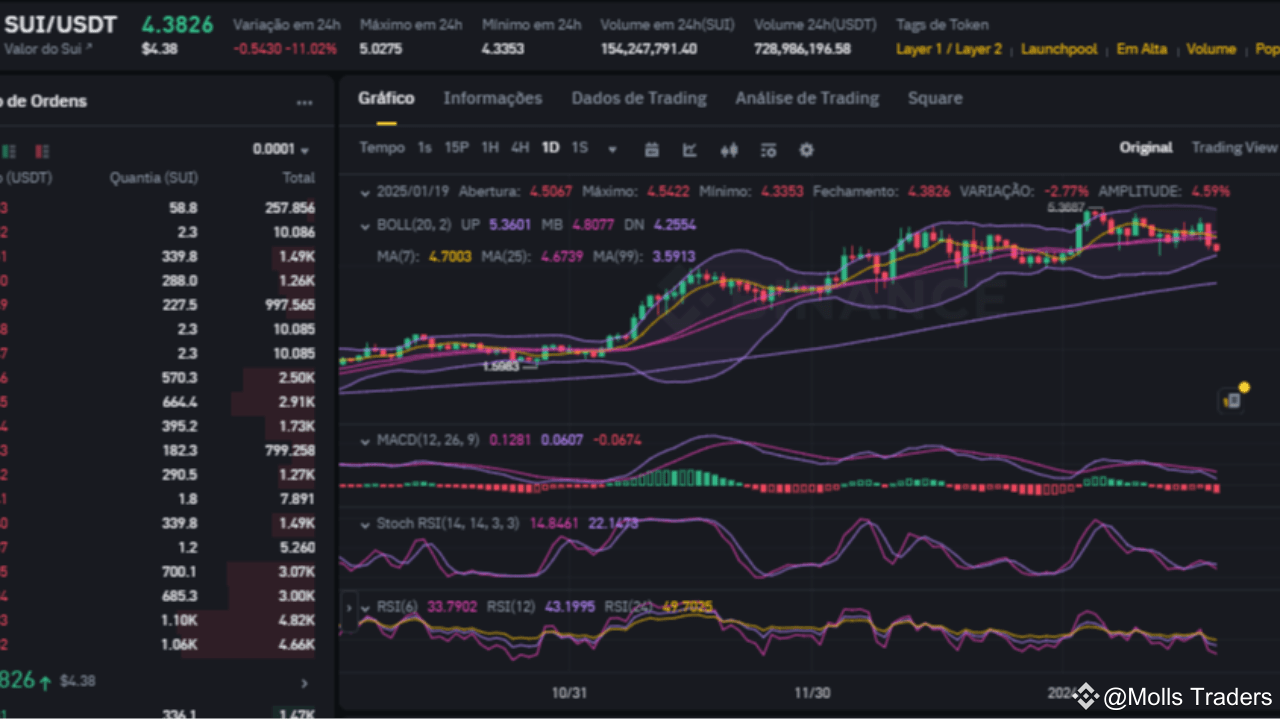Click the current price 4.3826 header
Viewport: 1280px width, 720px height.
pos(177,24)
